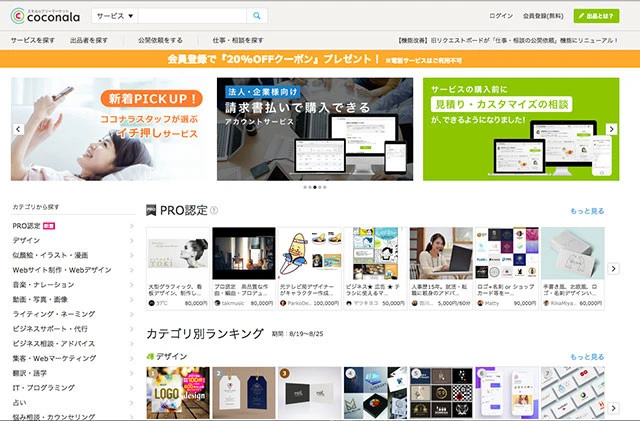Open the rank 2 hang tag design thumbnail
The height and width of the screenshot is (421, 640).
point(244,392)
